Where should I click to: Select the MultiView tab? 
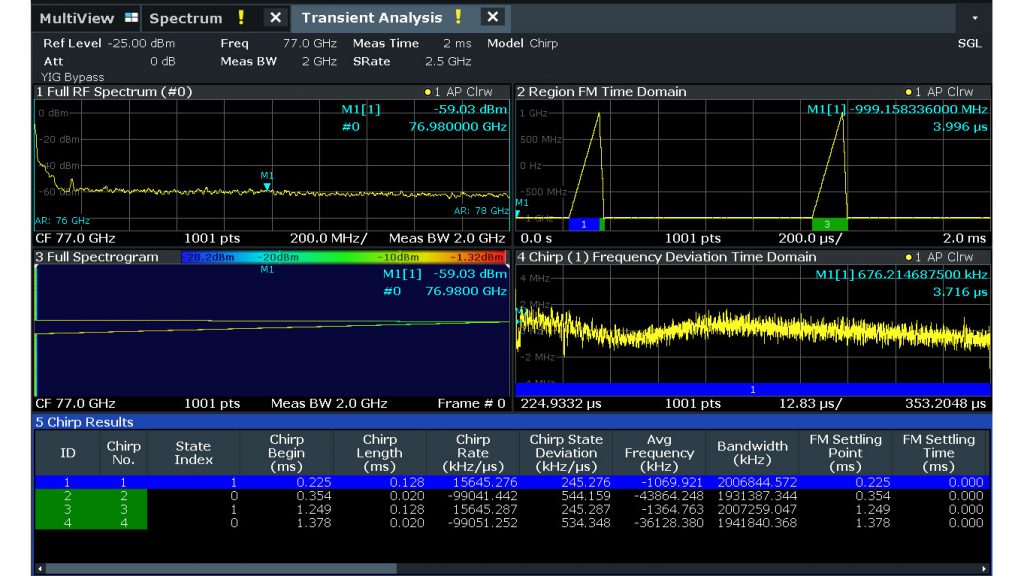[x=76, y=18]
